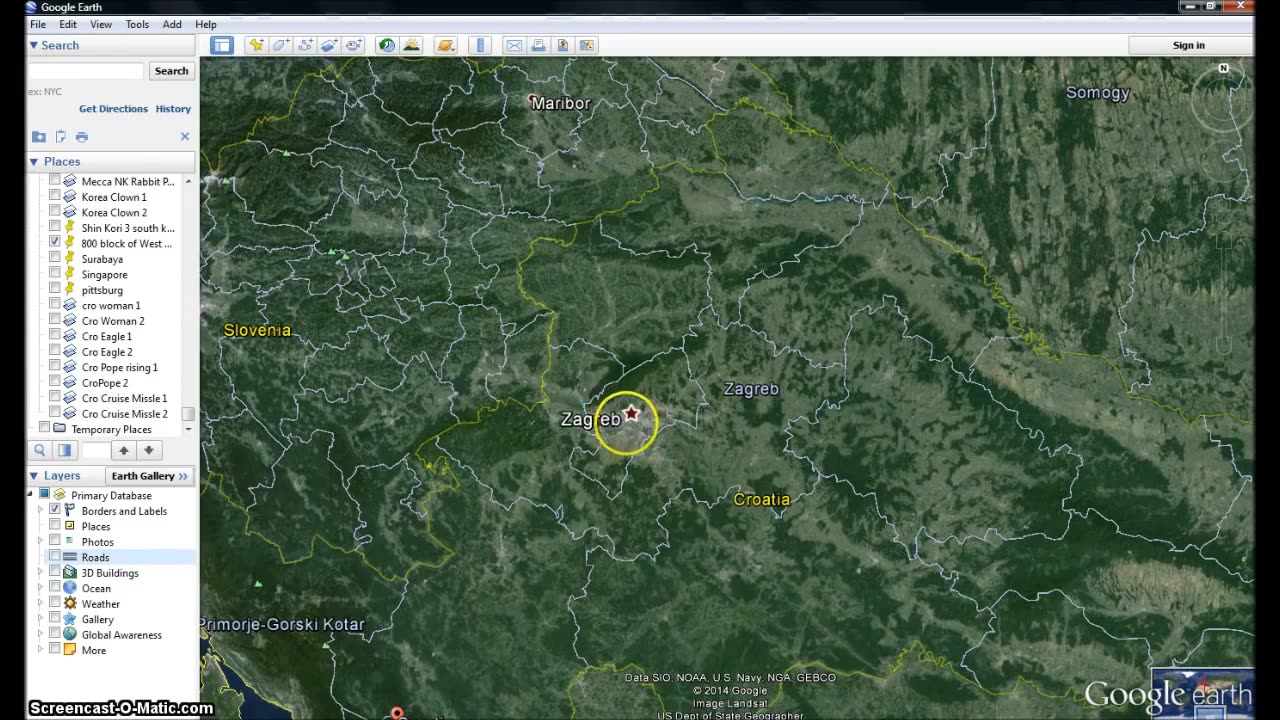Clear search results with the X icon

click(x=185, y=137)
